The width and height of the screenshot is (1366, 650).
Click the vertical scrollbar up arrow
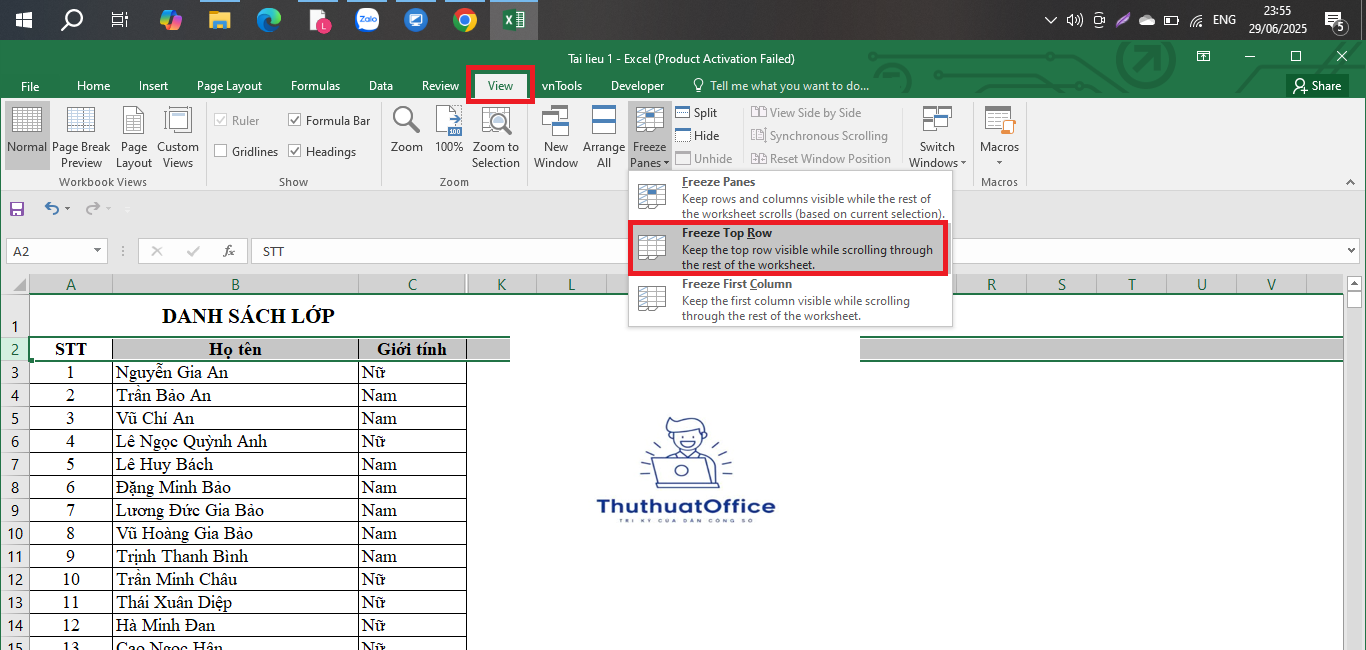(x=1354, y=283)
